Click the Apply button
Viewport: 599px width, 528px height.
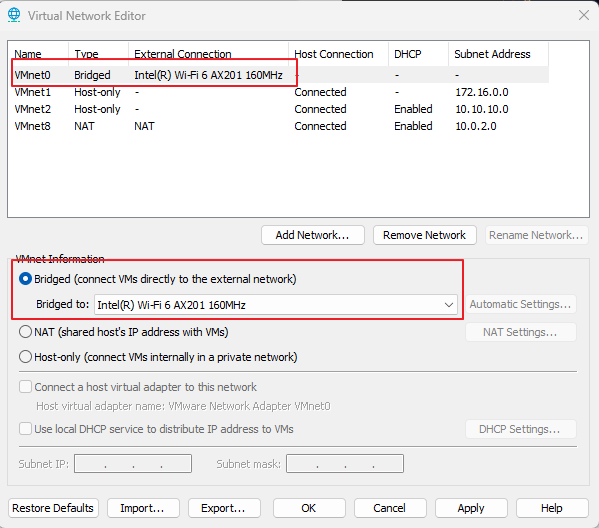tap(471, 508)
